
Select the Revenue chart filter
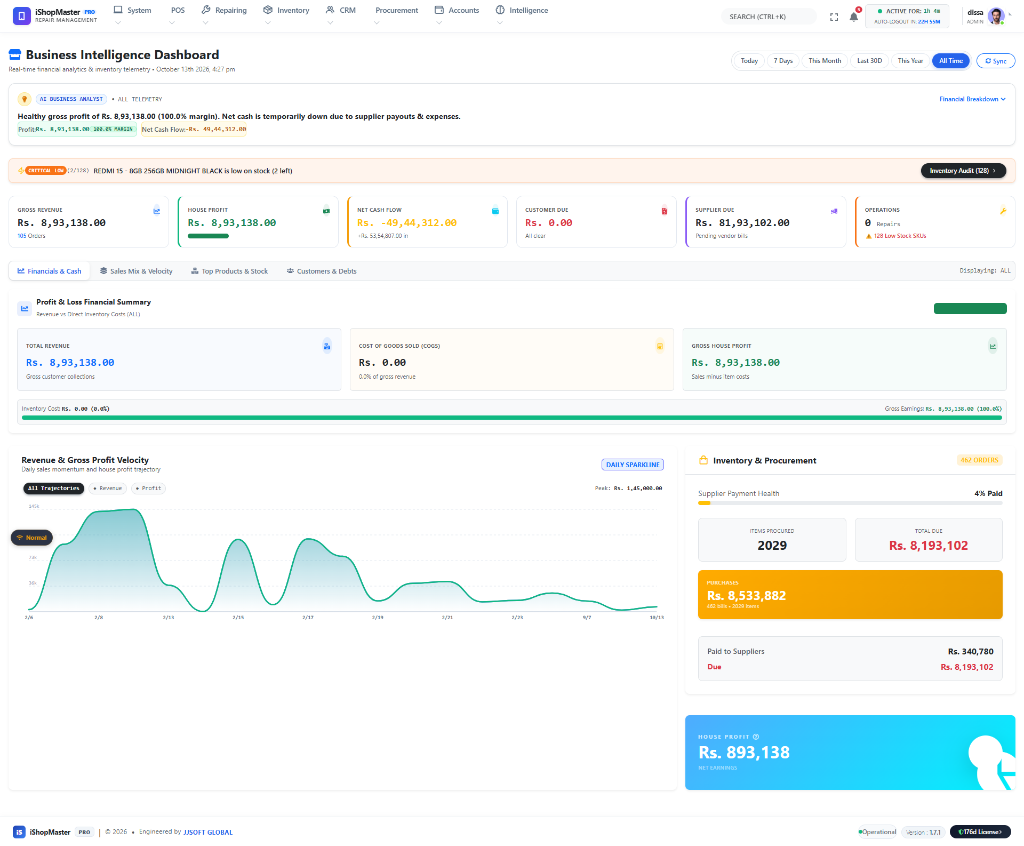[x=108, y=488]
